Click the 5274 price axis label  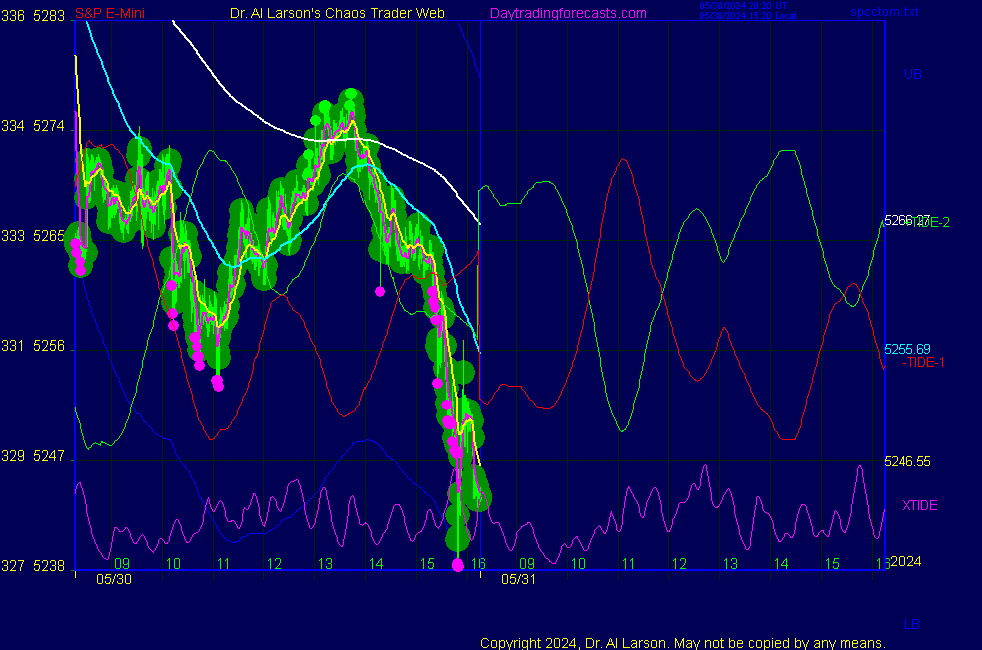click(x=49, y=126)
